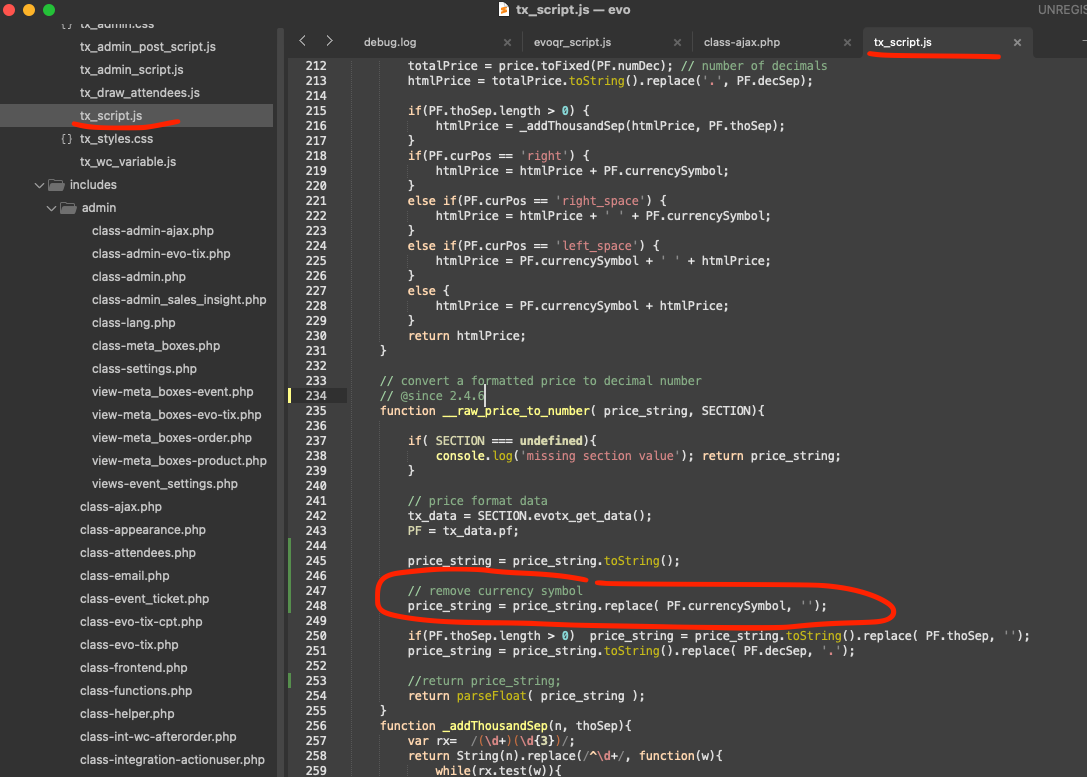Click on the __raw_price_to_number function name
This screenshot has height=777, width=1087.
click(516, 411)
